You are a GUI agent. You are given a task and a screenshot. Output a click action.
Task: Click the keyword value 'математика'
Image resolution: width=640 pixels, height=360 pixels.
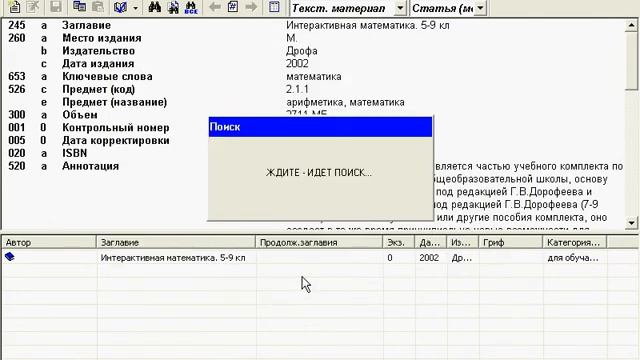(x=313, y=77)
